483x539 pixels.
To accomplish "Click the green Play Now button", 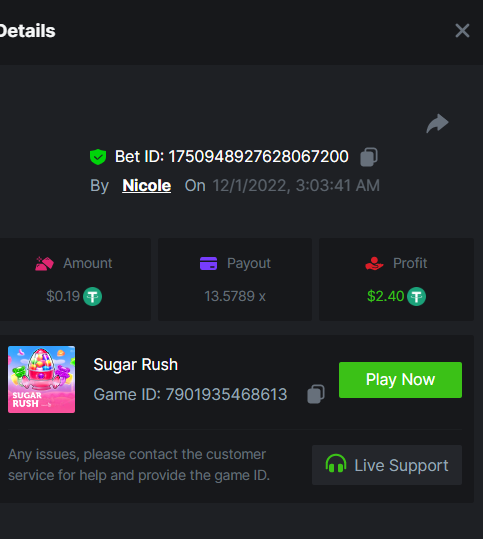I will pos(400,380).
